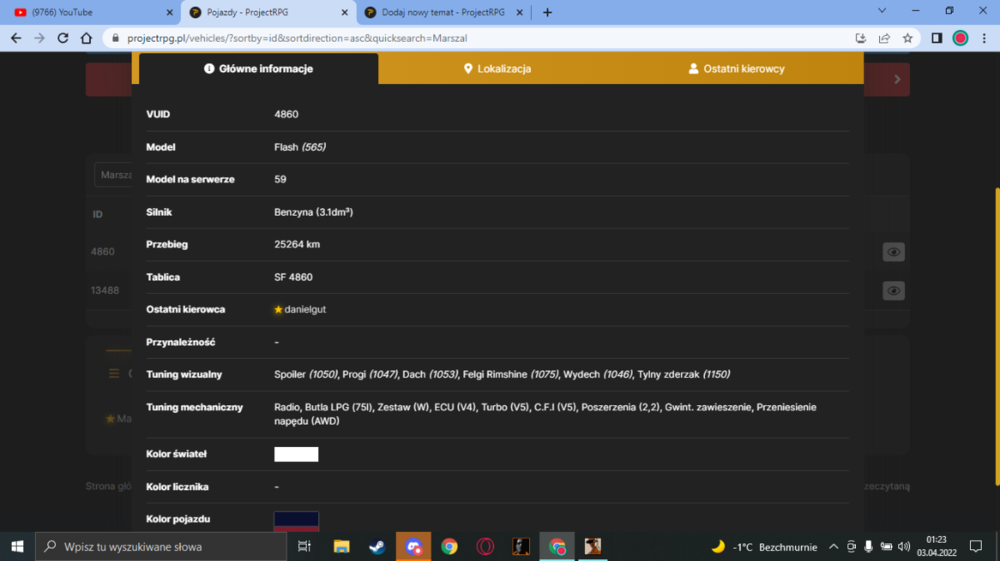Select the Główne informacje tab
1000x561 pixels.
pyautogui.click(x=258, y=68)
